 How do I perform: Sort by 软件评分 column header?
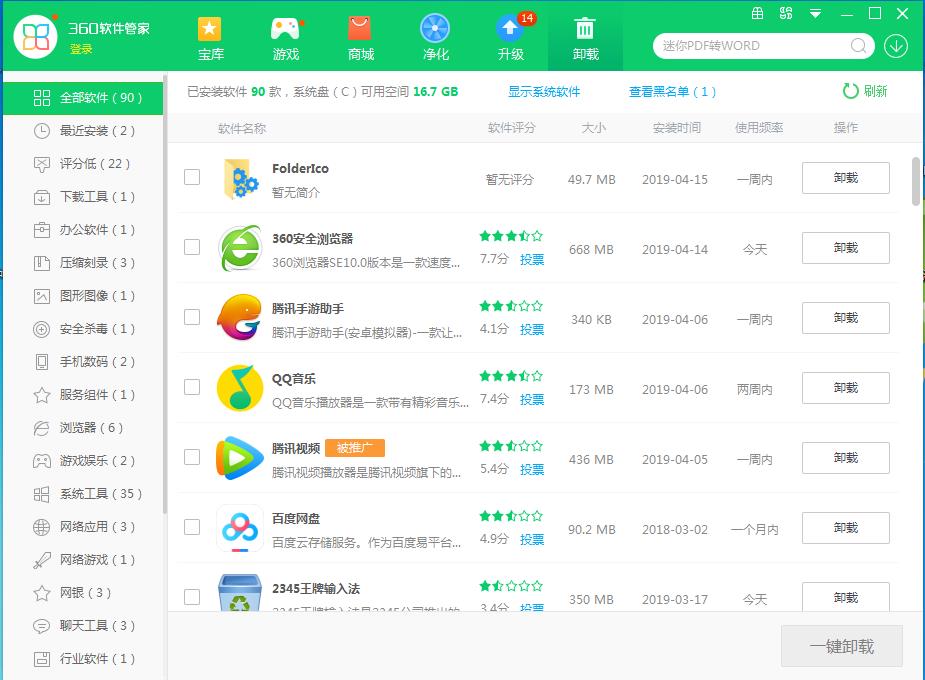click(511, 128)
